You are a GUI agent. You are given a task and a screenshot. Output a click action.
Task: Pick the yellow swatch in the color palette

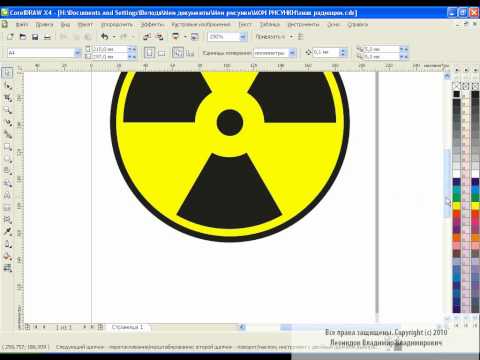click(456, 206)
